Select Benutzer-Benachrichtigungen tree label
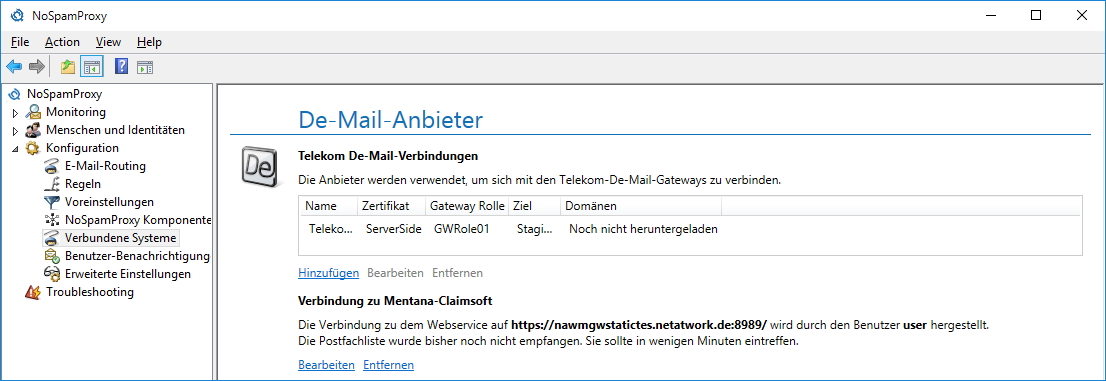Viewport: 1106px width, 381px height. pos(138,255)
